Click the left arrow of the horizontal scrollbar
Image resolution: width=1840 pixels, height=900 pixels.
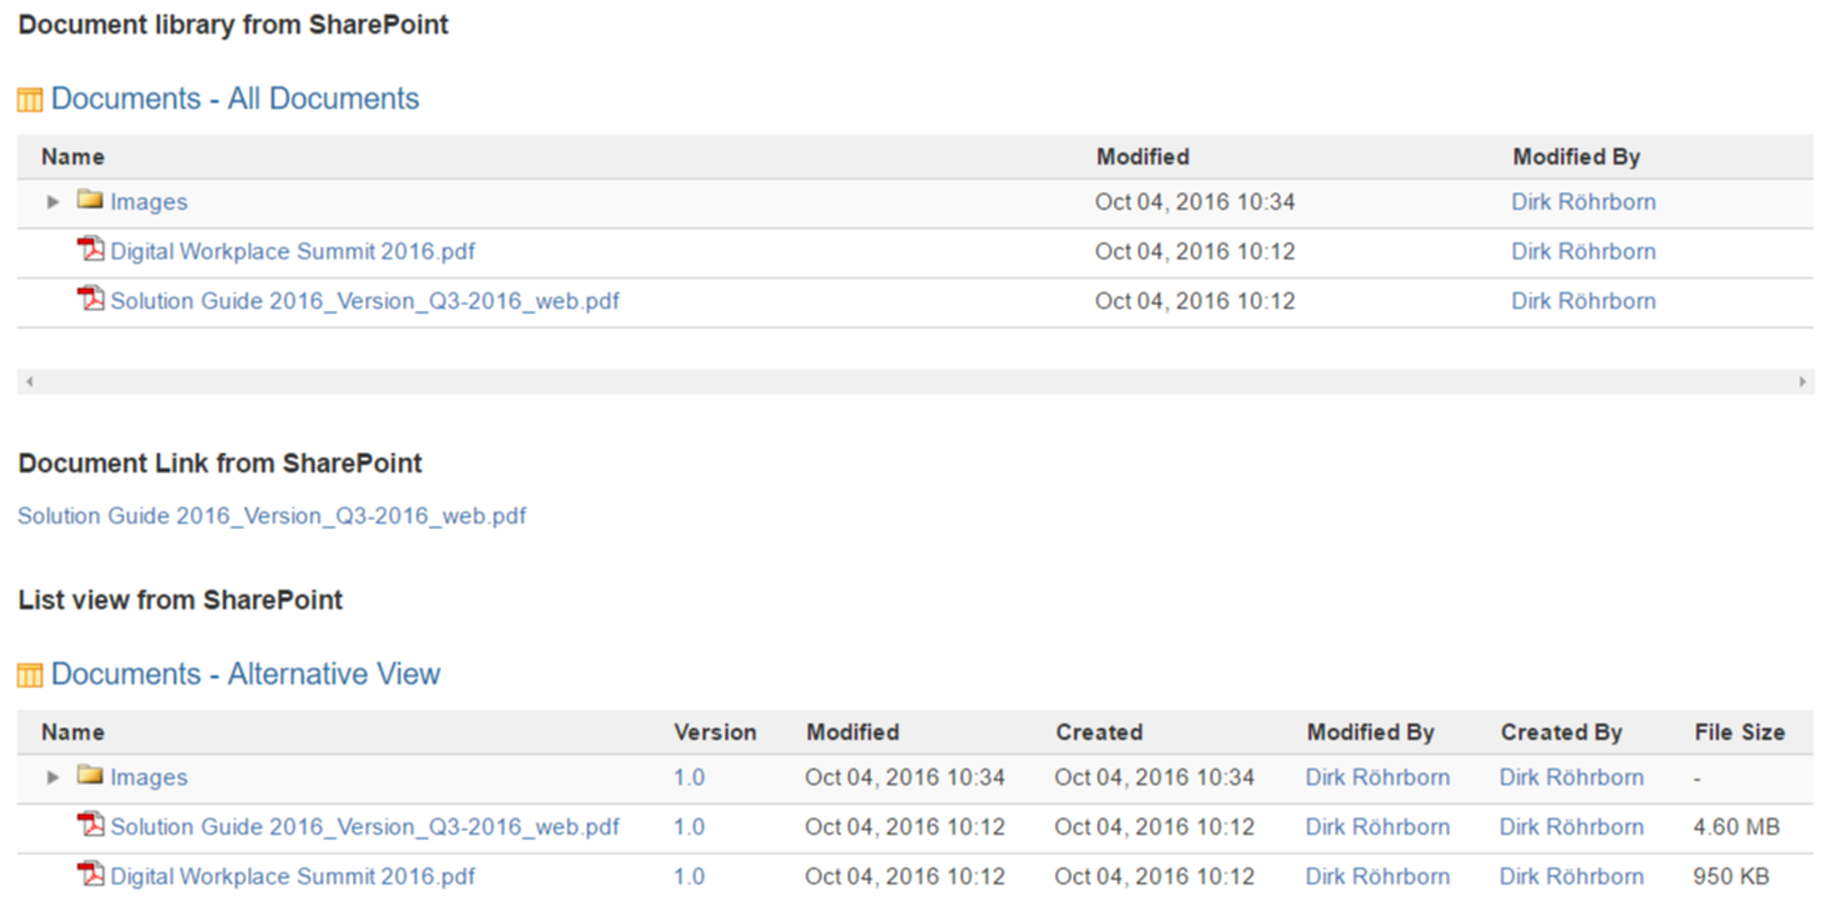[x=30, y=381]
